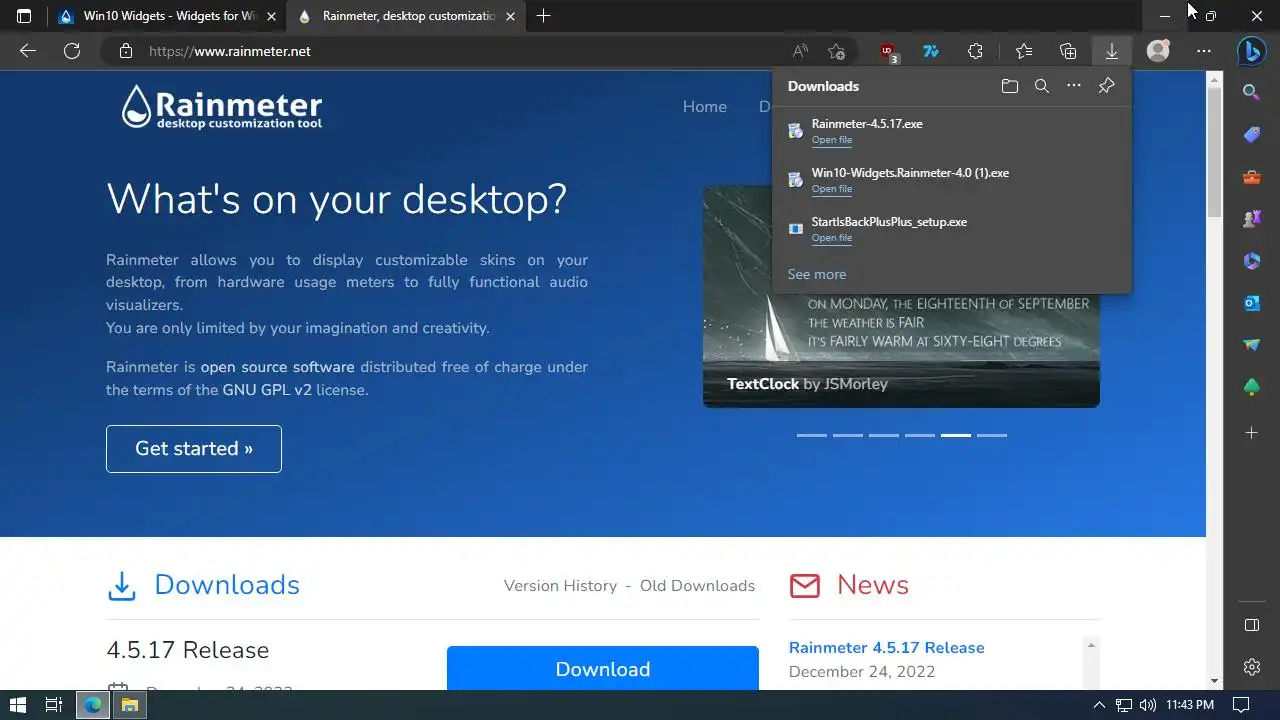Image resolution: width=1280 pixels, height=720 pixels.
Task: Open the sidebar Shopping tag icon
Action: point(1251,134)
